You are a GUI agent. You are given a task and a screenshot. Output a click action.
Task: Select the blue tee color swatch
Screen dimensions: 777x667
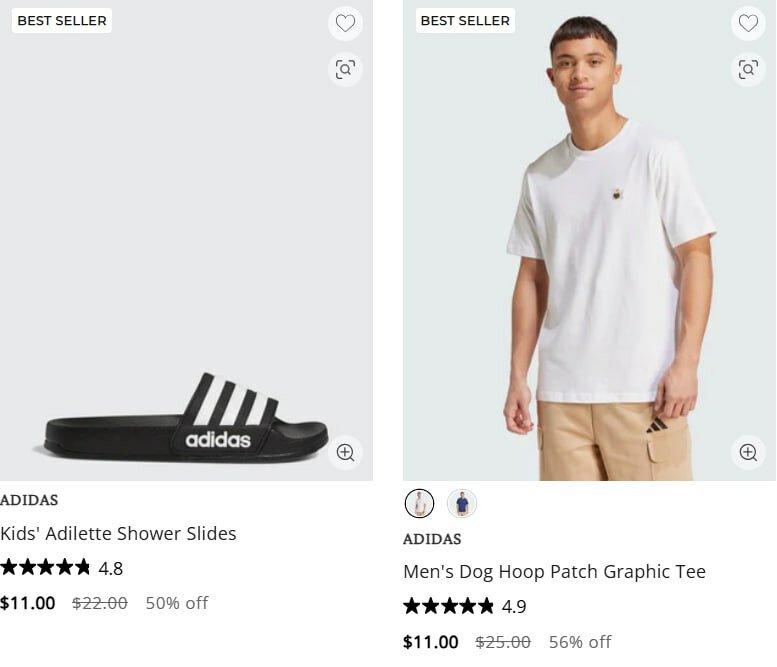(x=461, y=503)
